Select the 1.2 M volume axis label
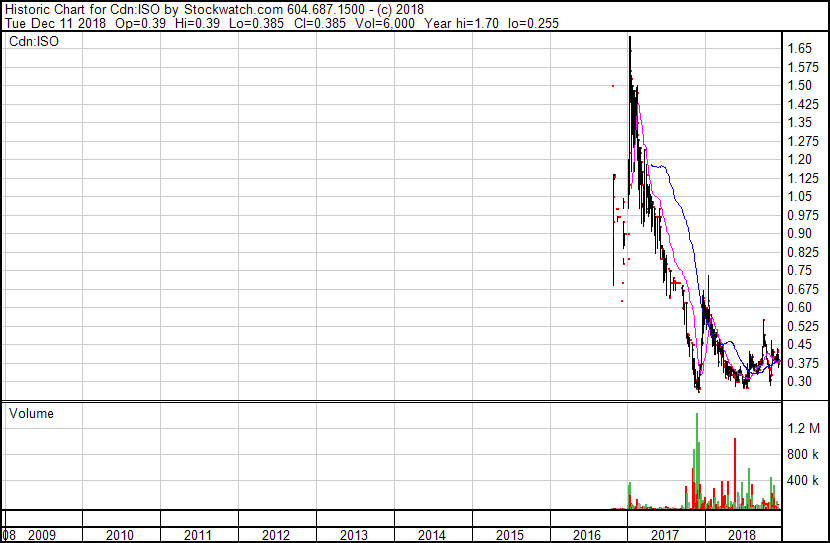Viewport: 830px width, 543px height. click(x=802, y=428)
